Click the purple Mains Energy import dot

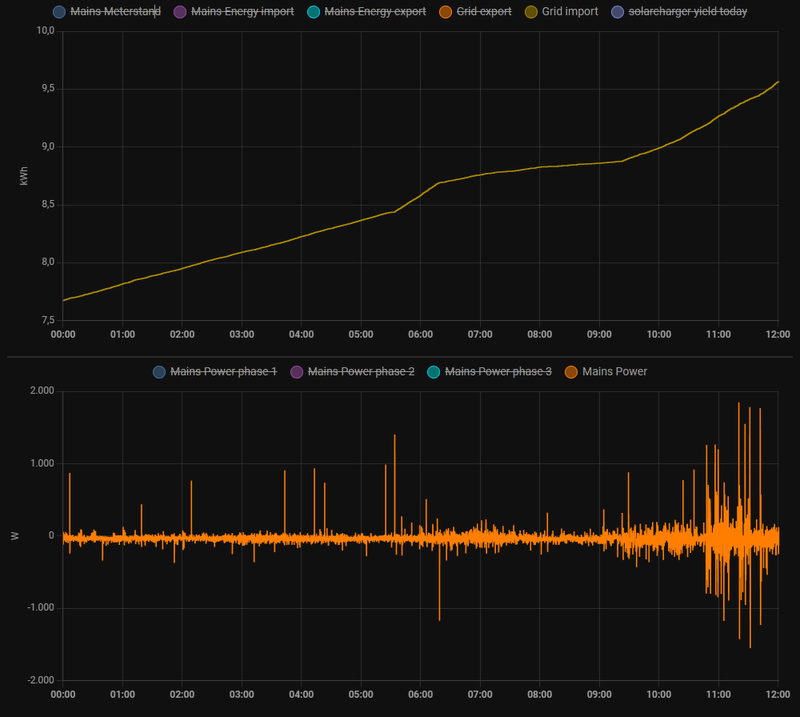[180, 12]
